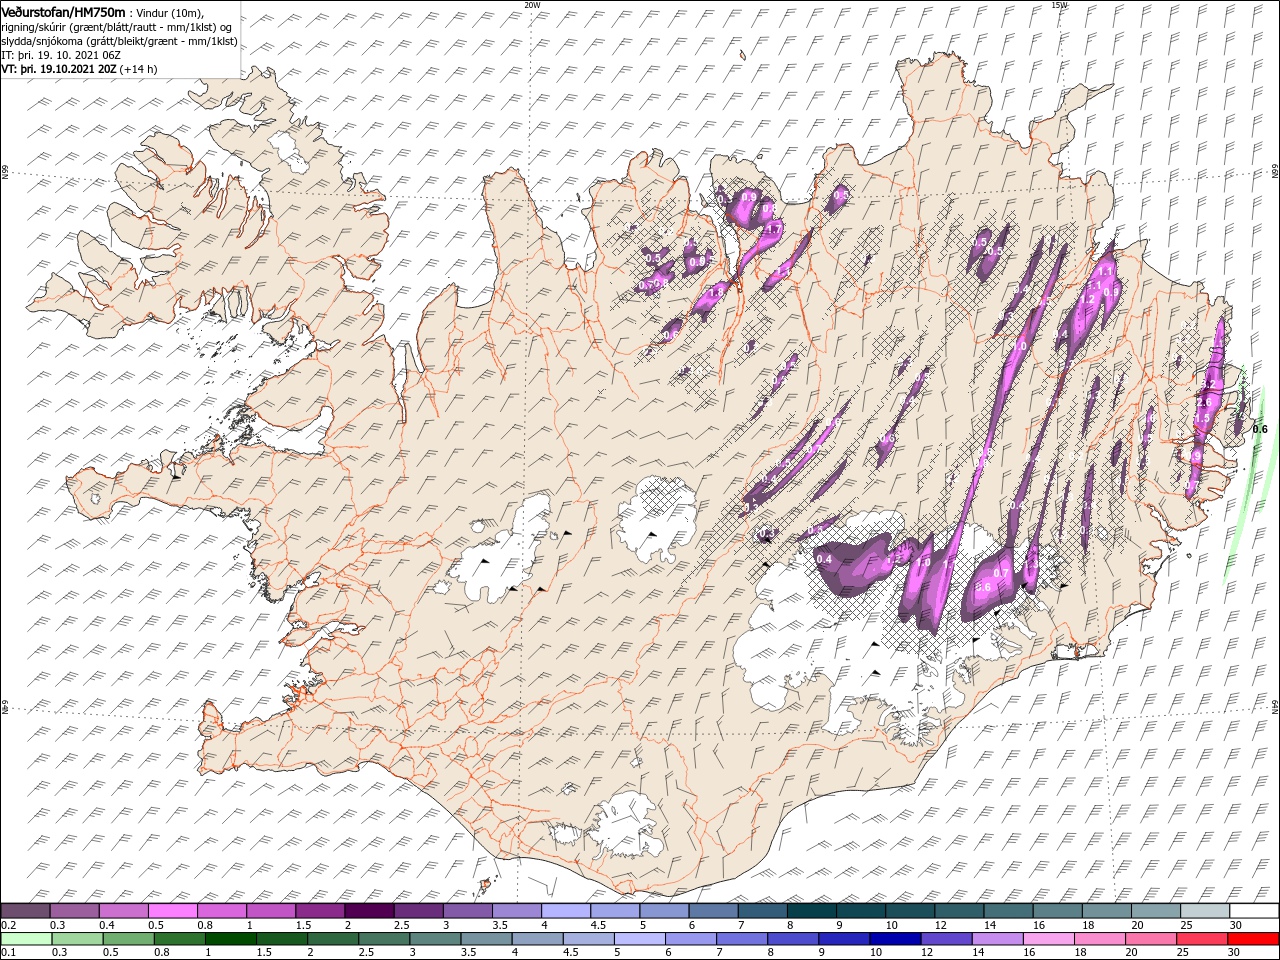Click the Veðurstofan/HM750m title text

(x=62, y=11)
